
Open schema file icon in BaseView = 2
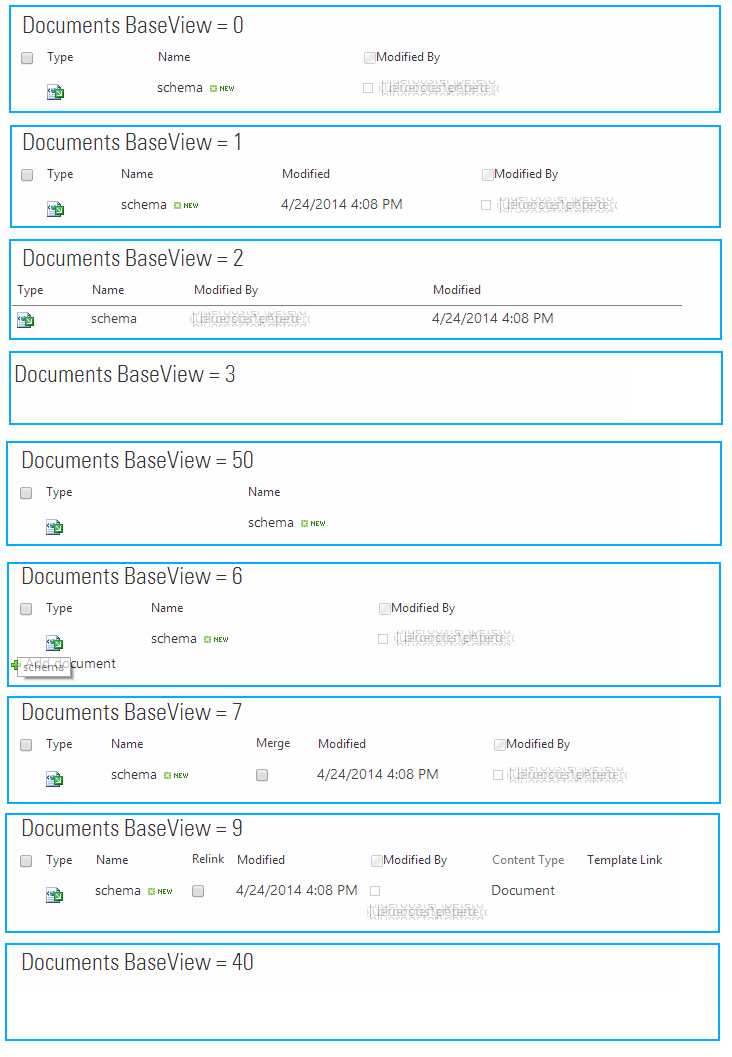coord(26,320)
